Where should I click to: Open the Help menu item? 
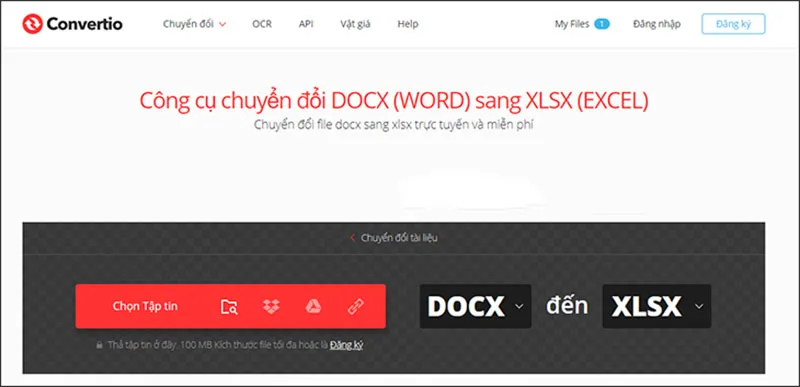pyautogui.click(x=408, y=24)
